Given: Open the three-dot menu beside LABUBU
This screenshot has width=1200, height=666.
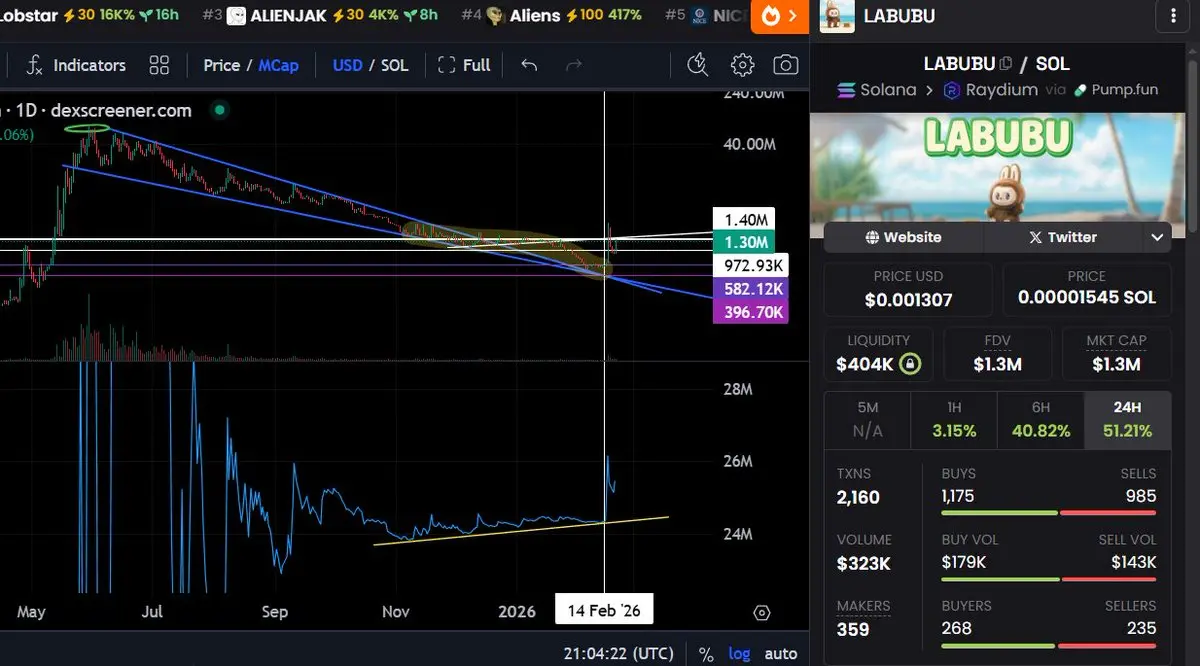Looking at the screenshot, I should (x=1172, y=15).
